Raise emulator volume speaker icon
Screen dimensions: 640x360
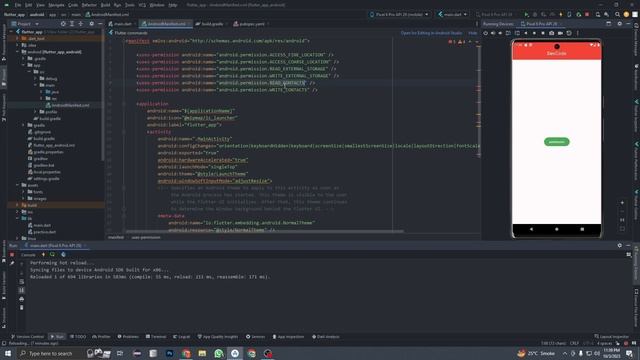point(493,33)
